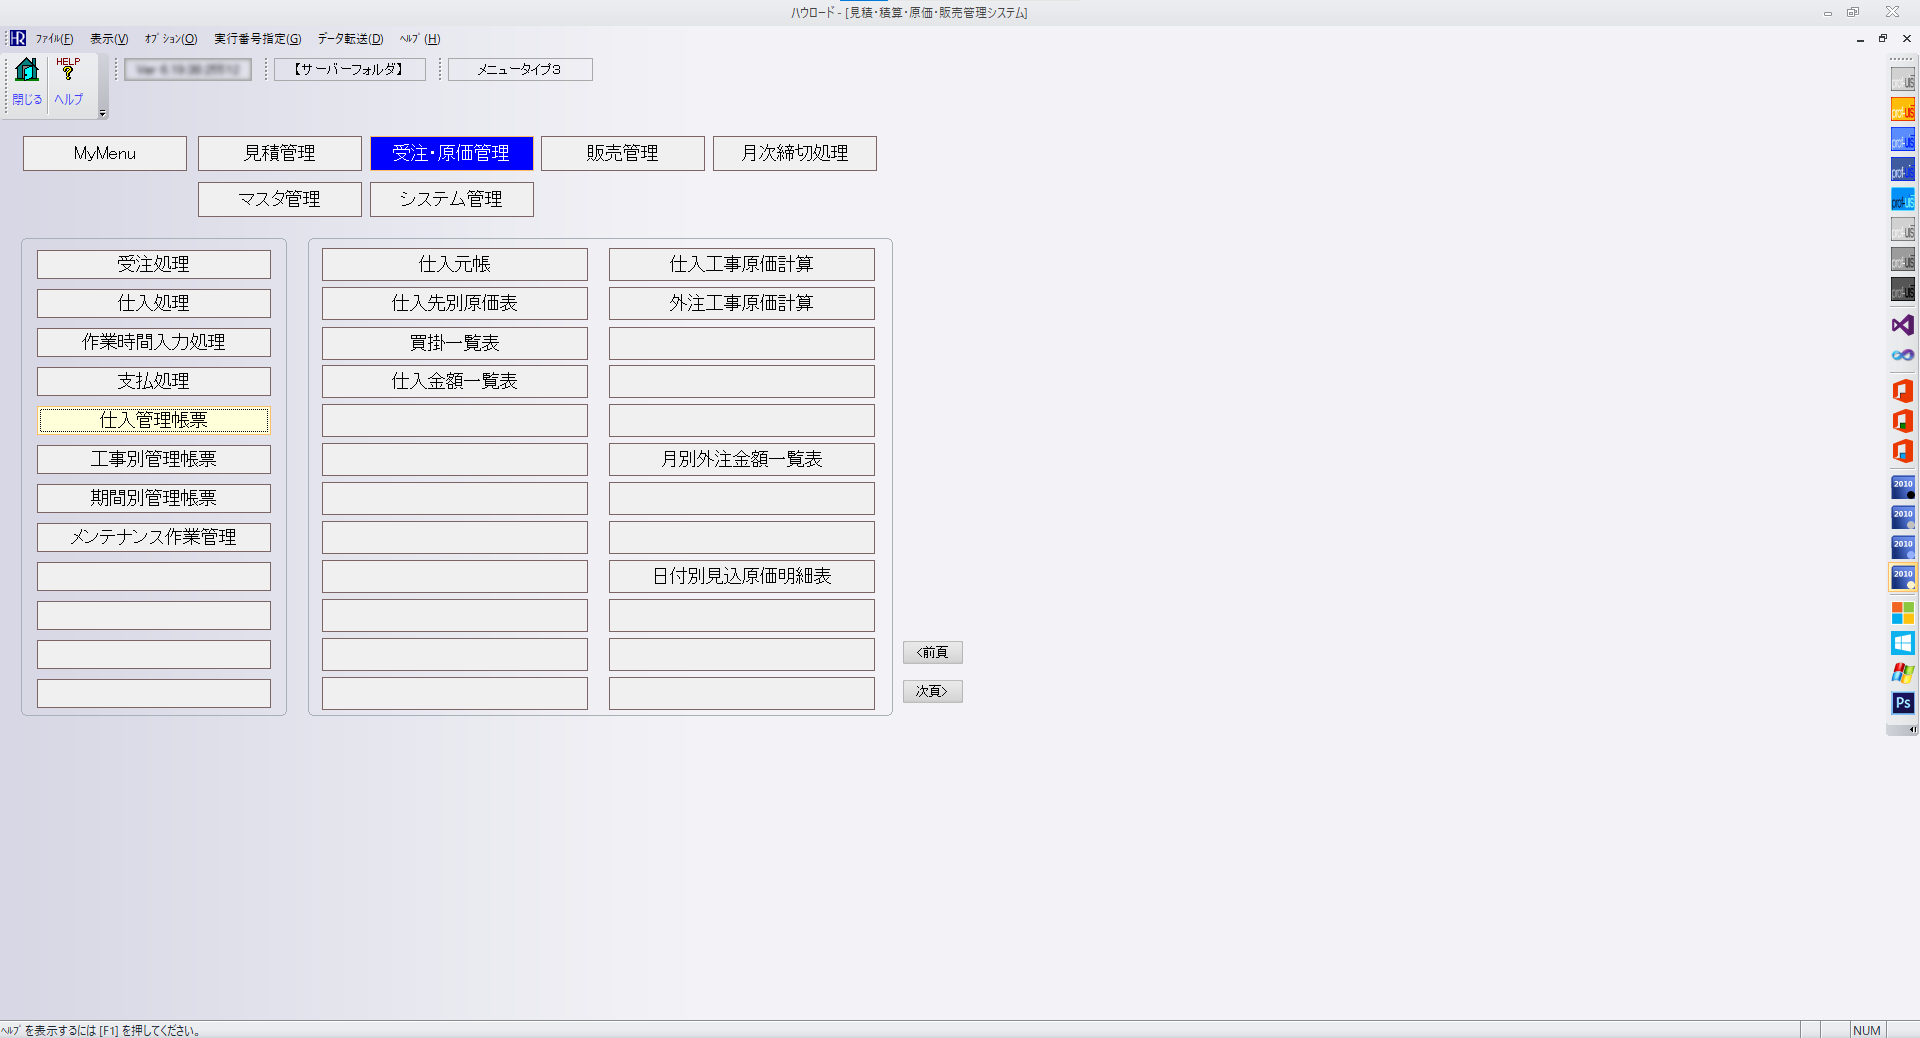Open the ファイル(F) menu
This screenshot has height=1038, width=1920.
click(x=55, y=39)
